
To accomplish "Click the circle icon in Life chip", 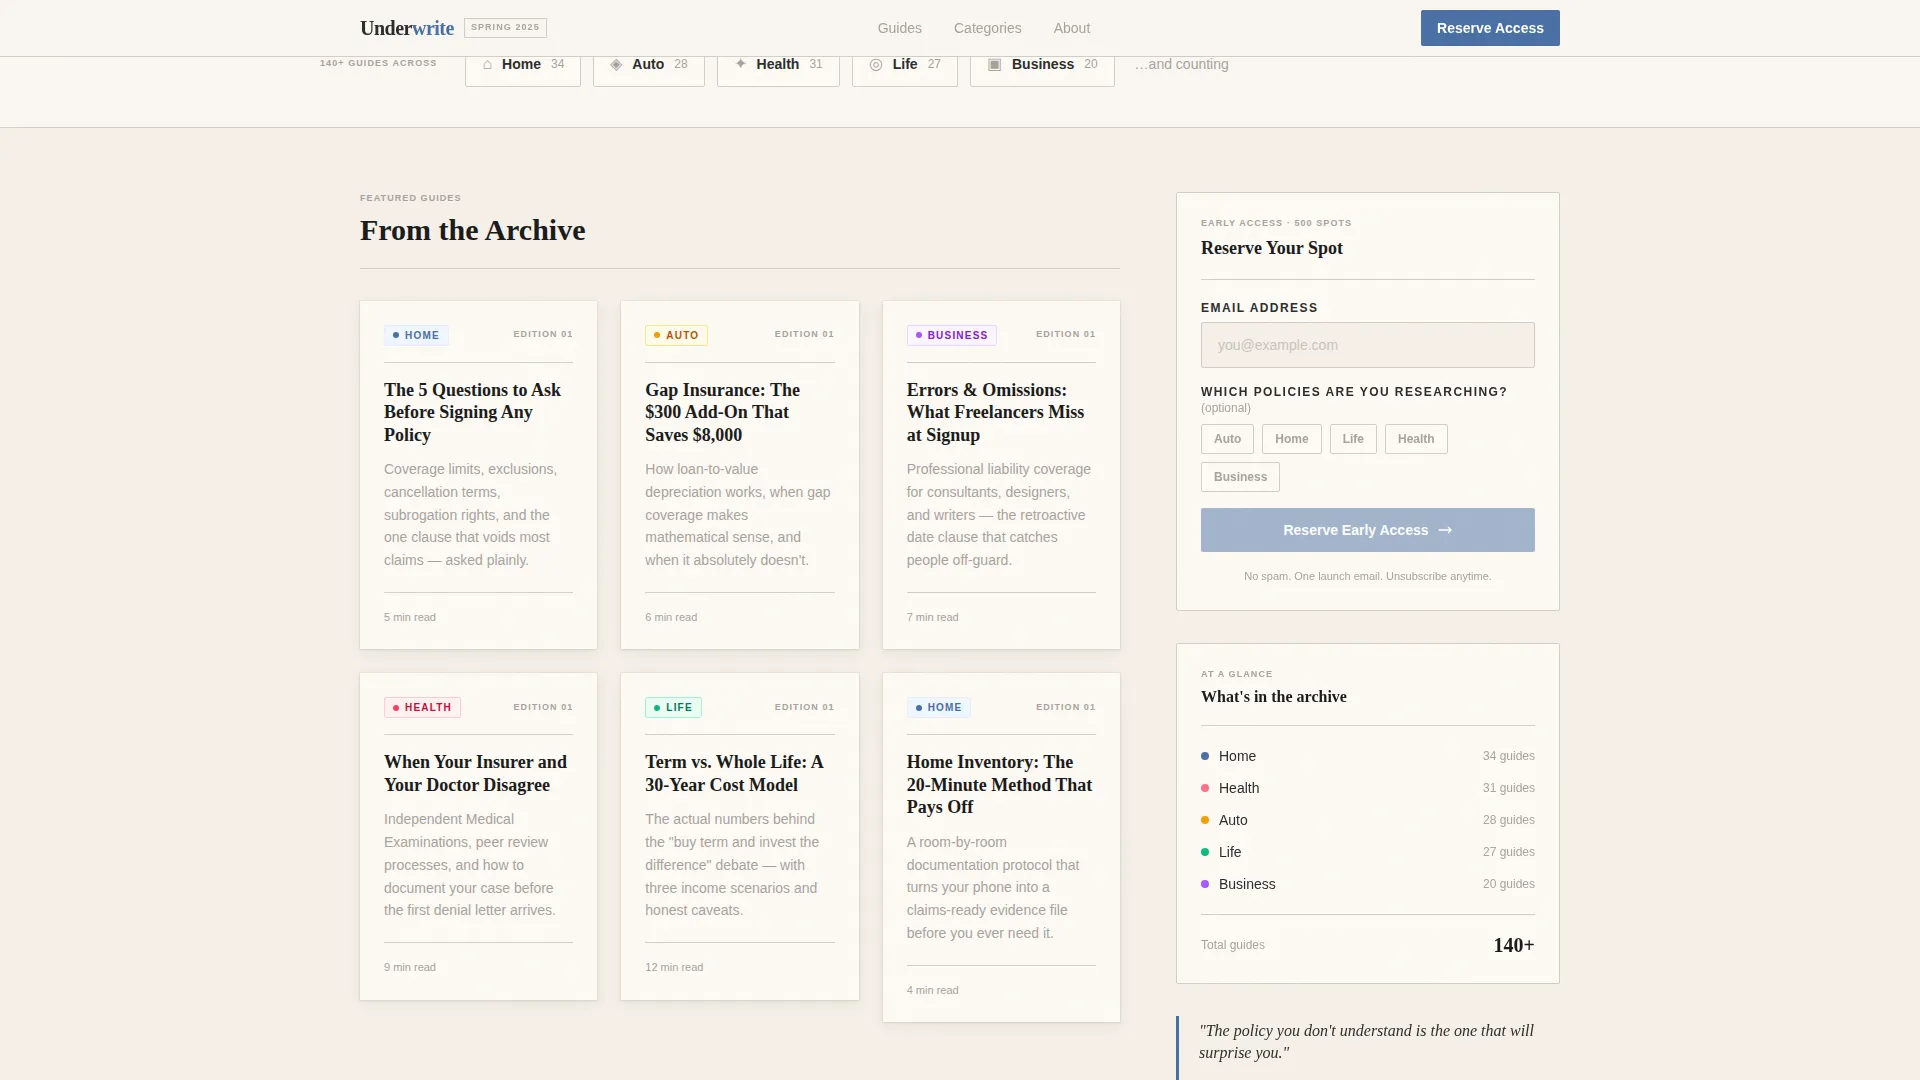I will pos(876,64).
